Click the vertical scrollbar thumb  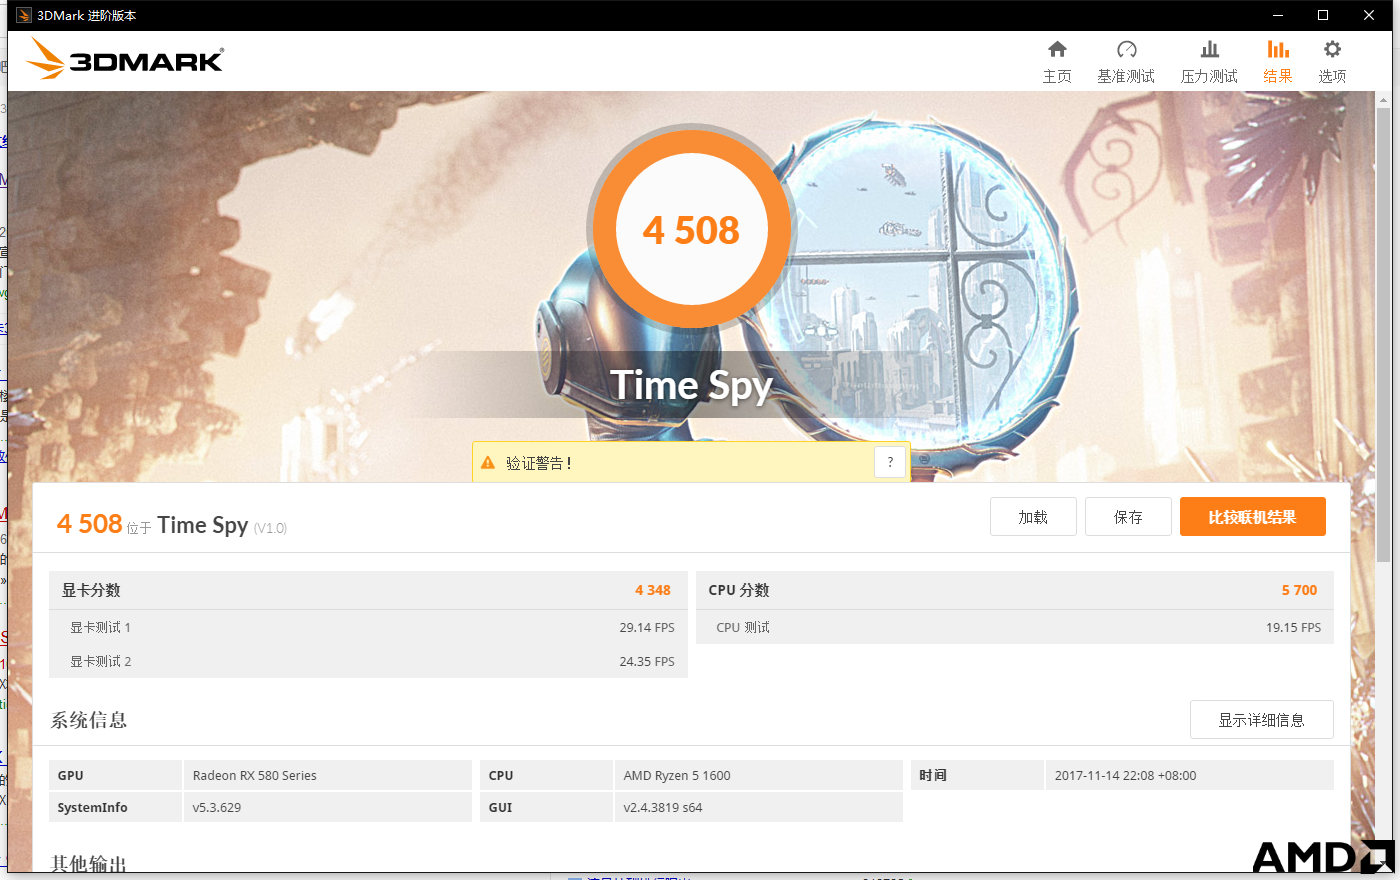(x=1384, y=335)
